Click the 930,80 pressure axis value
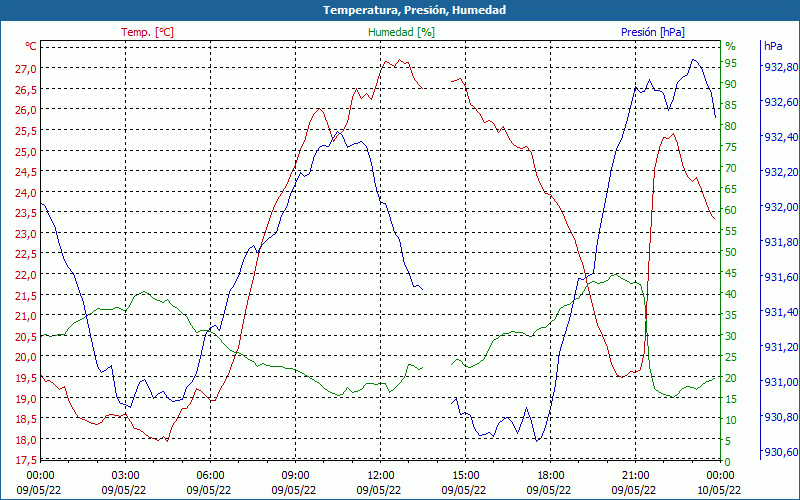This screenshot has height=500, width=800. tap(780, 417)
